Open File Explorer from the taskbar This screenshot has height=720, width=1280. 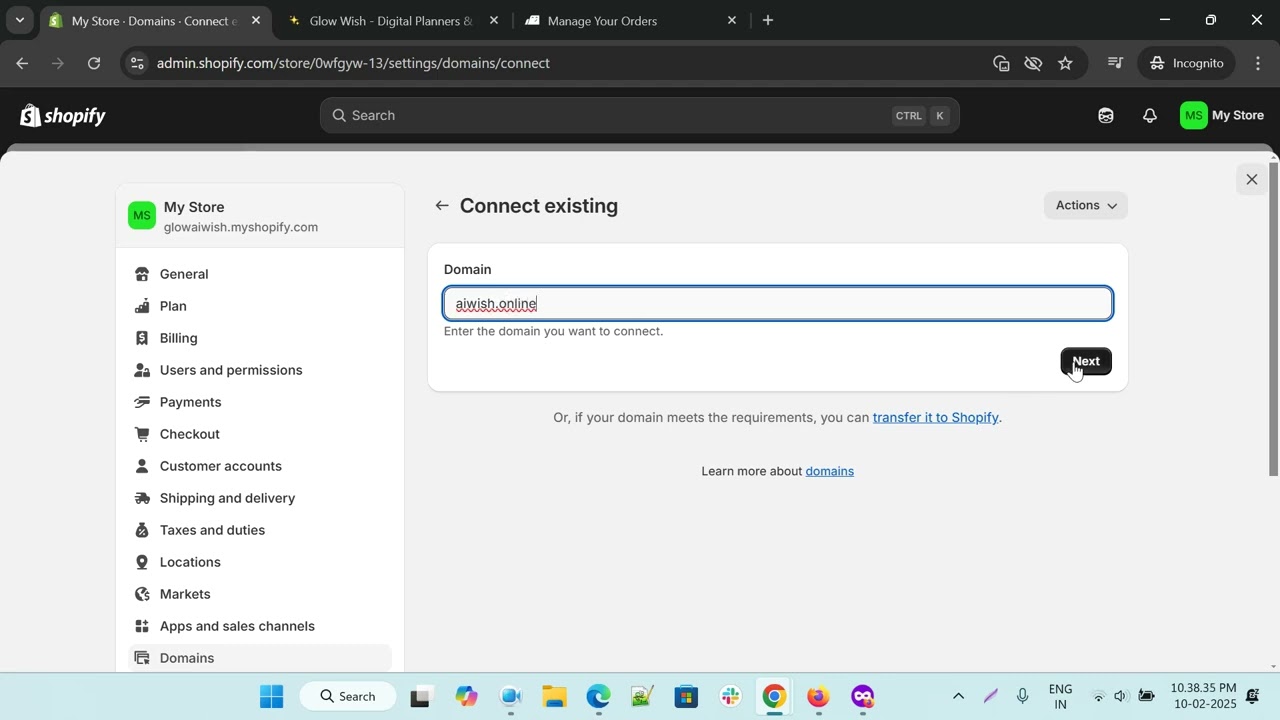point(554,696)
